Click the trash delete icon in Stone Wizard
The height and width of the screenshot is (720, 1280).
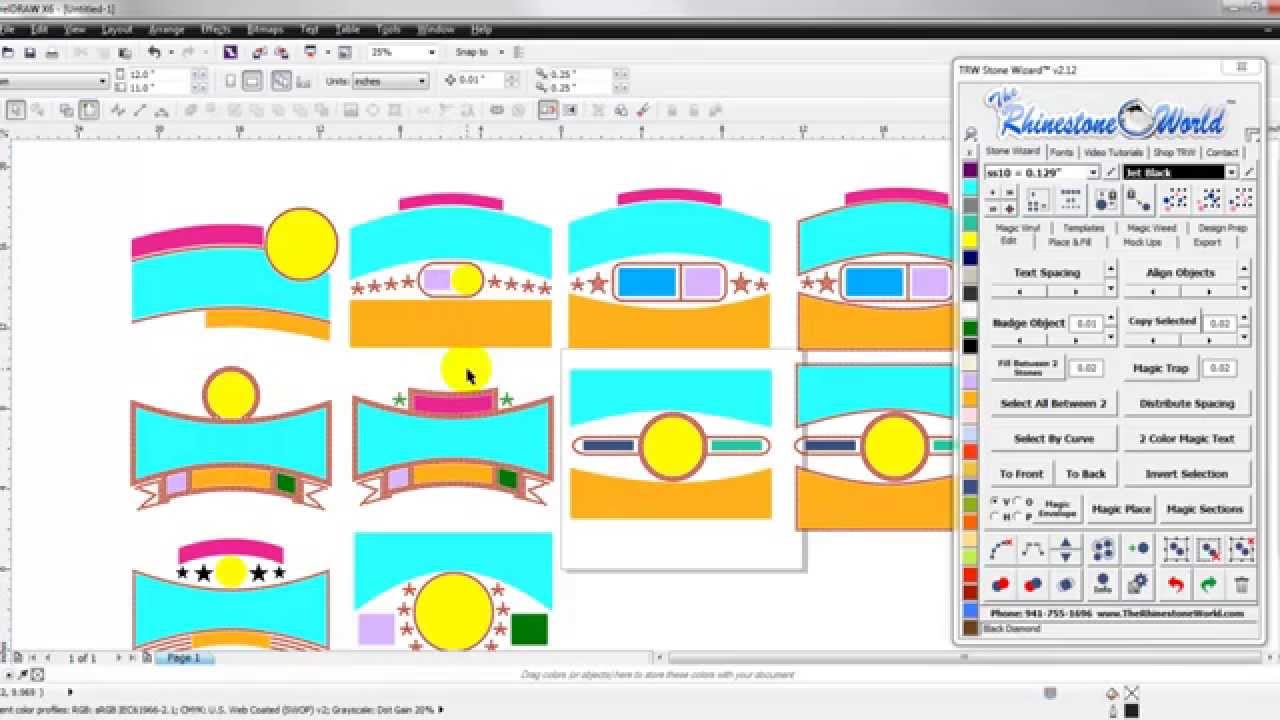(1242, 584)
